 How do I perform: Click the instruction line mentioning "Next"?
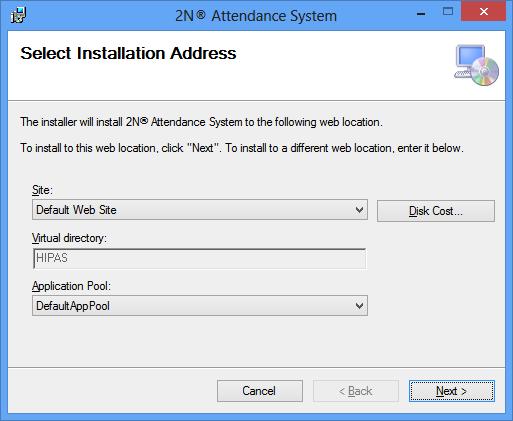coord(242,148)
